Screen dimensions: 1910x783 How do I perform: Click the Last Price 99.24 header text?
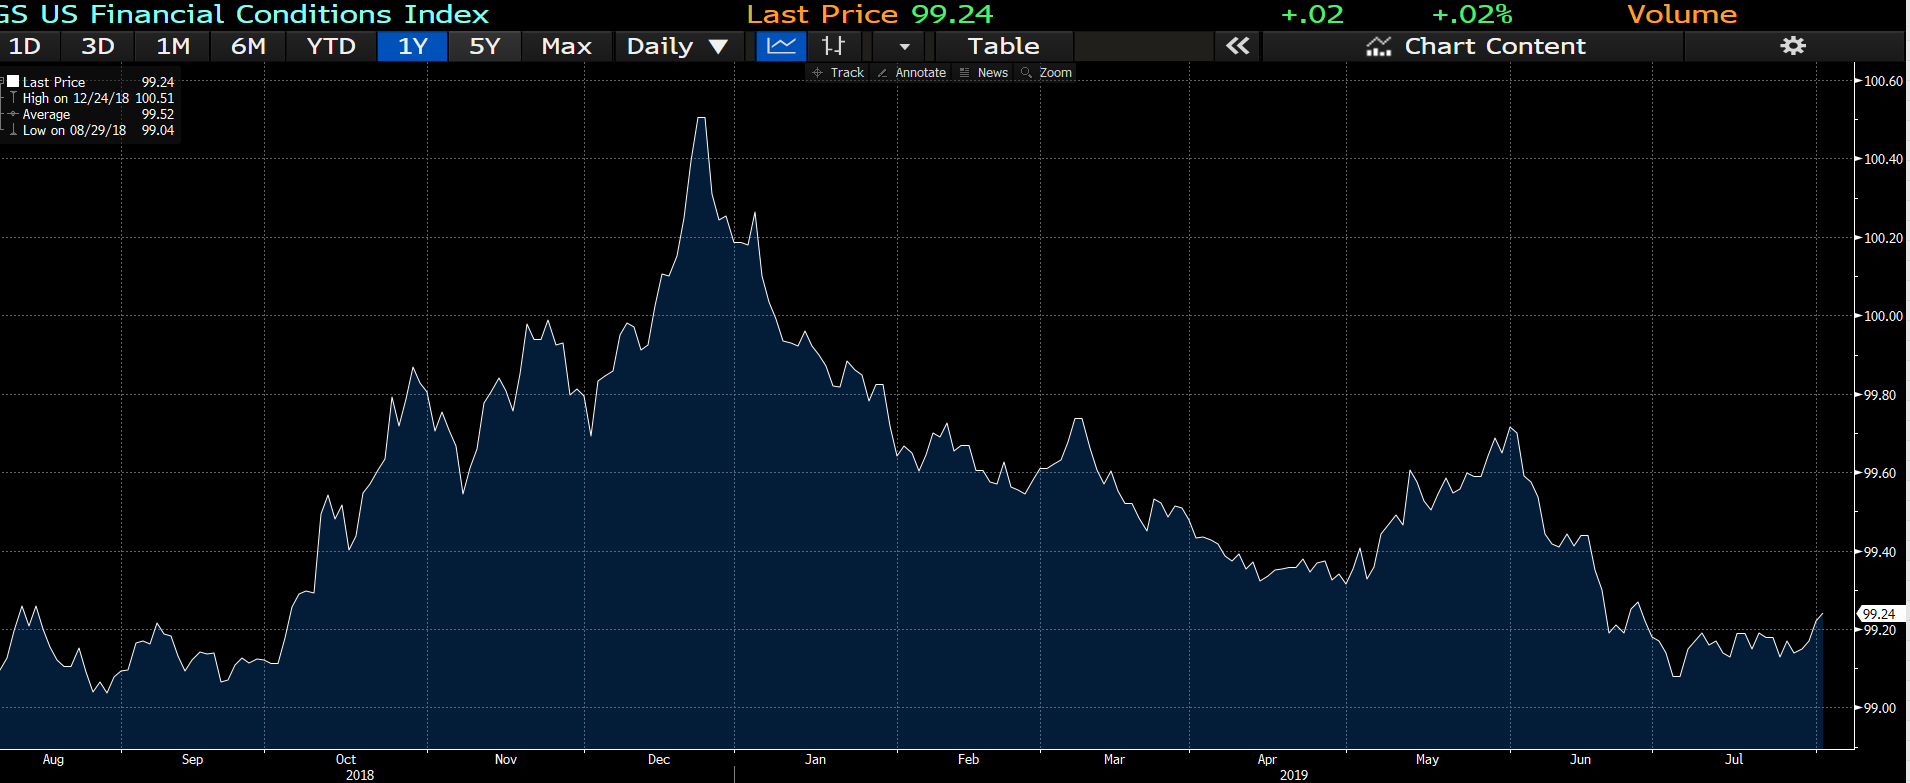pyautogui.click(x=870, y=14)
